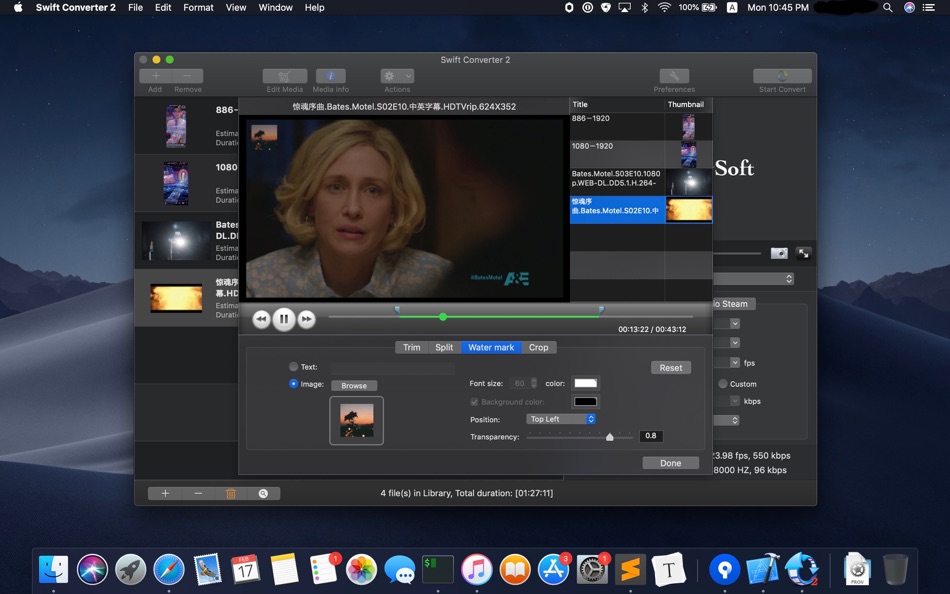Image resolution: width=950 pixels, height=594 pixels.
Task: Click the Browse button for watermark image
Action: (355, 385)
